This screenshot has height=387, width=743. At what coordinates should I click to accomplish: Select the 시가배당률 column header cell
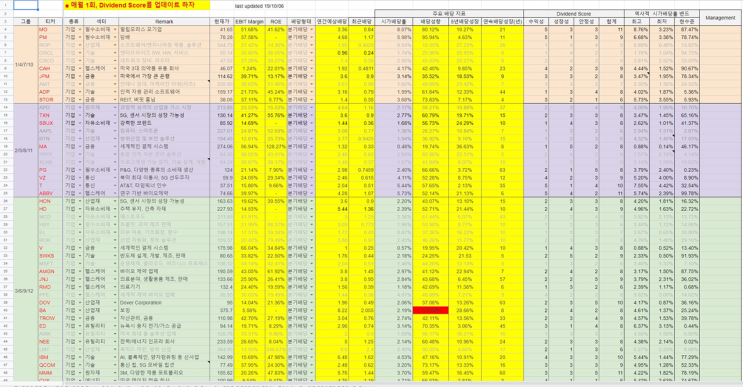pyautogui.click(x=394, y=22)
